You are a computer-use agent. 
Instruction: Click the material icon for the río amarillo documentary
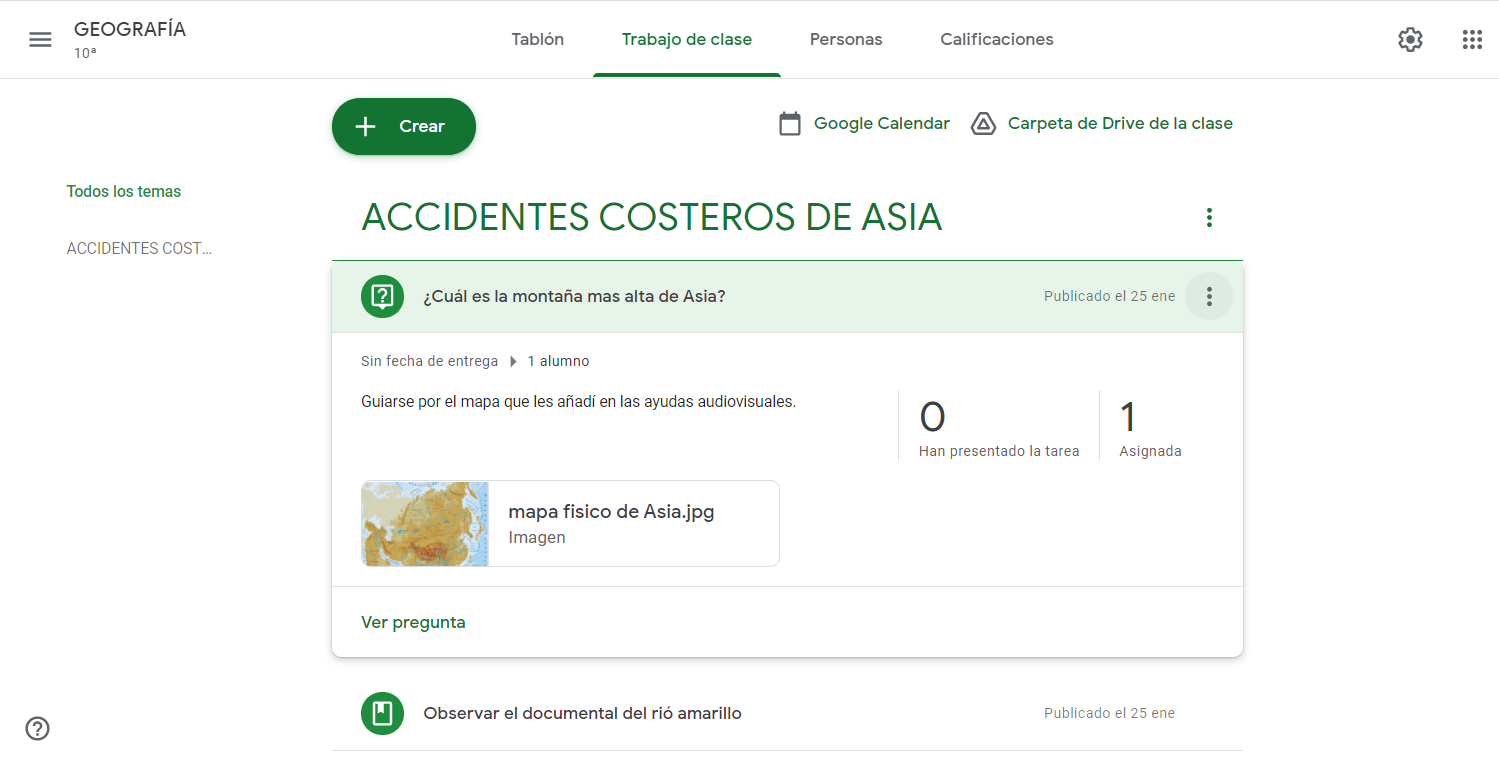tap(382, 713)
